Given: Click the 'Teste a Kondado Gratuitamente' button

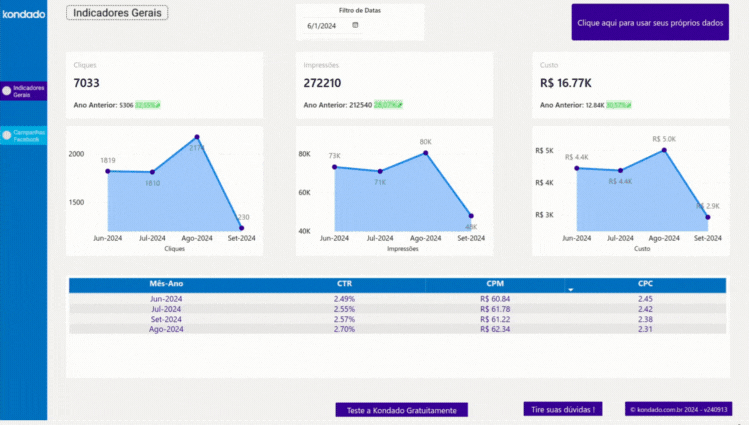Looking at the screenshot, I should [x=401, y=410].
